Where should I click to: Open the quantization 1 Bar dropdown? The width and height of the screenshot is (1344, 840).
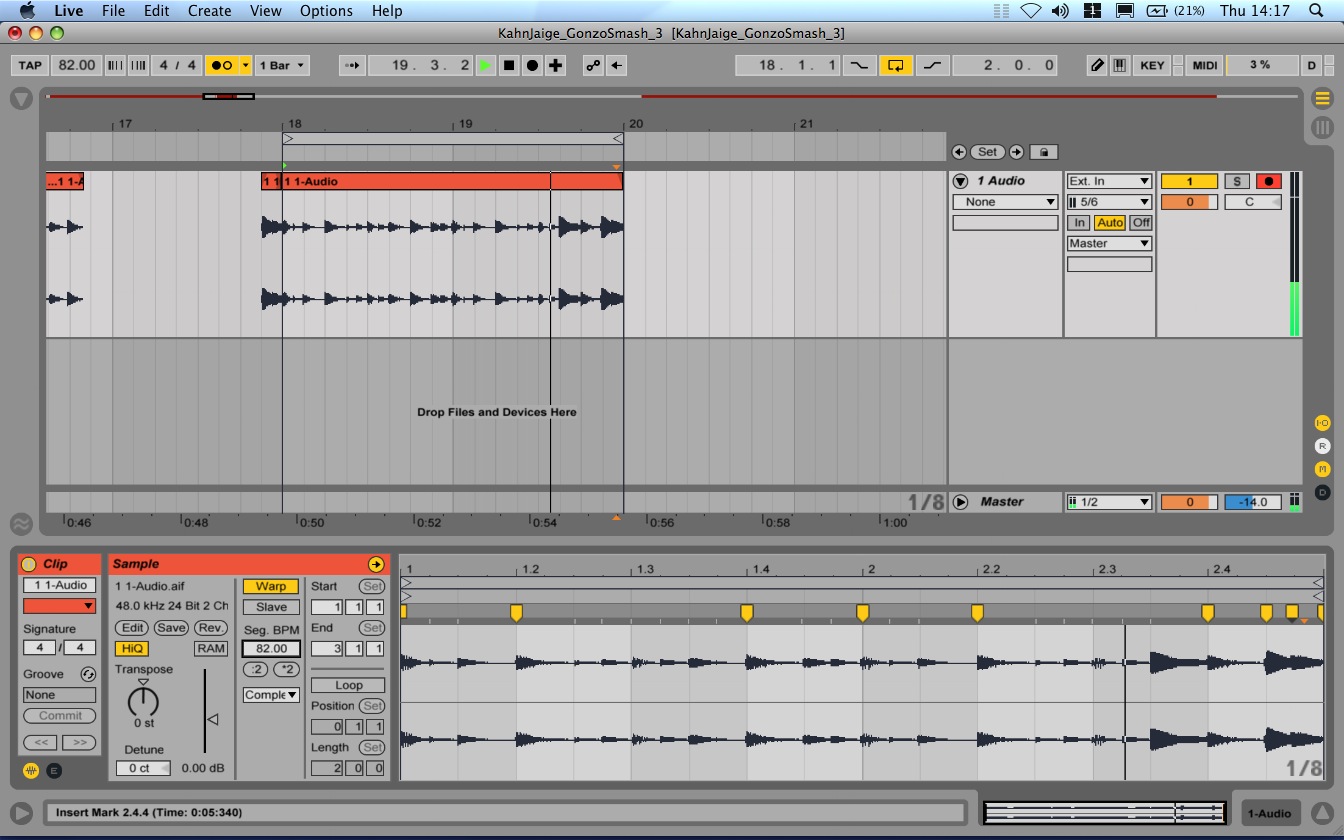click(x=282, y=65)
